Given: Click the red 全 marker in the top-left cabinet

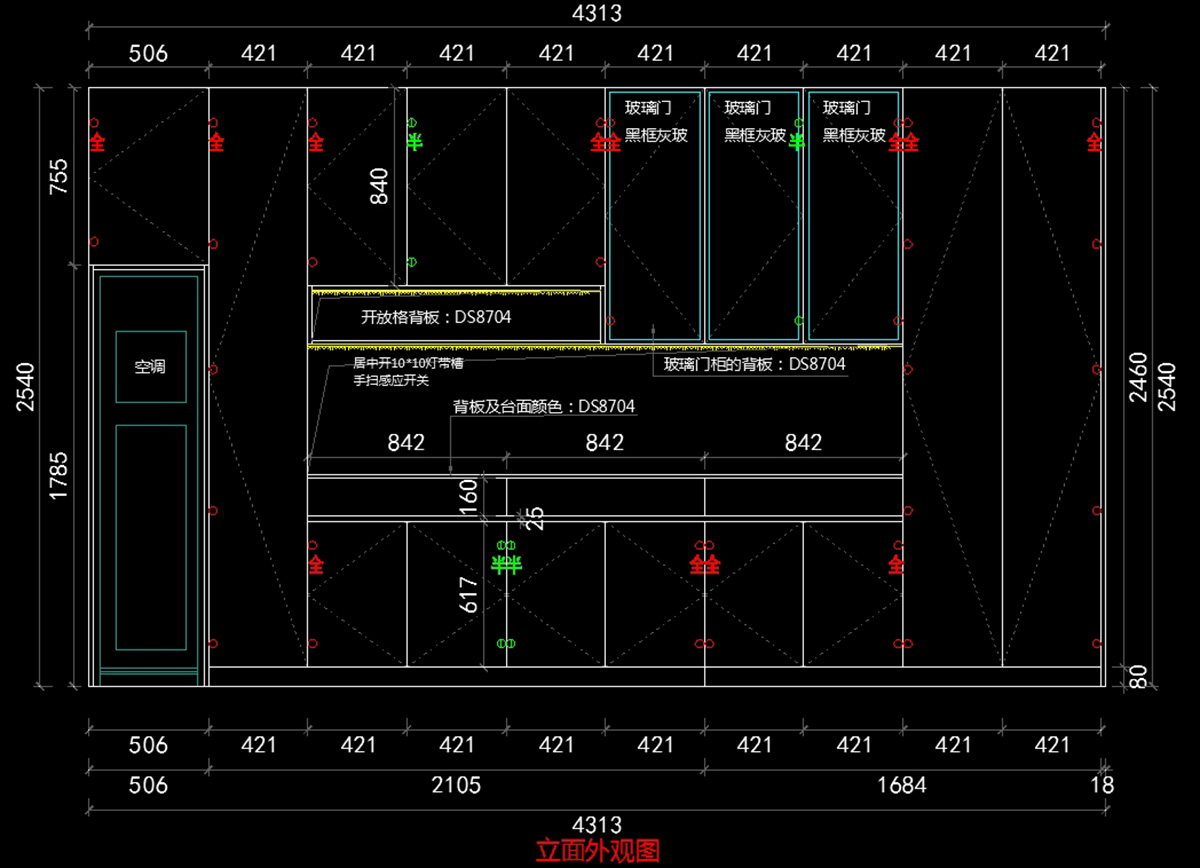Looking at the screenshot, I should point(97,141).
